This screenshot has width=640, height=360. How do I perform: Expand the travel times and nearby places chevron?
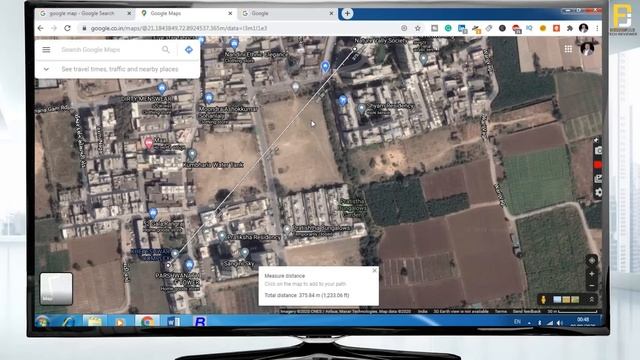46,69
